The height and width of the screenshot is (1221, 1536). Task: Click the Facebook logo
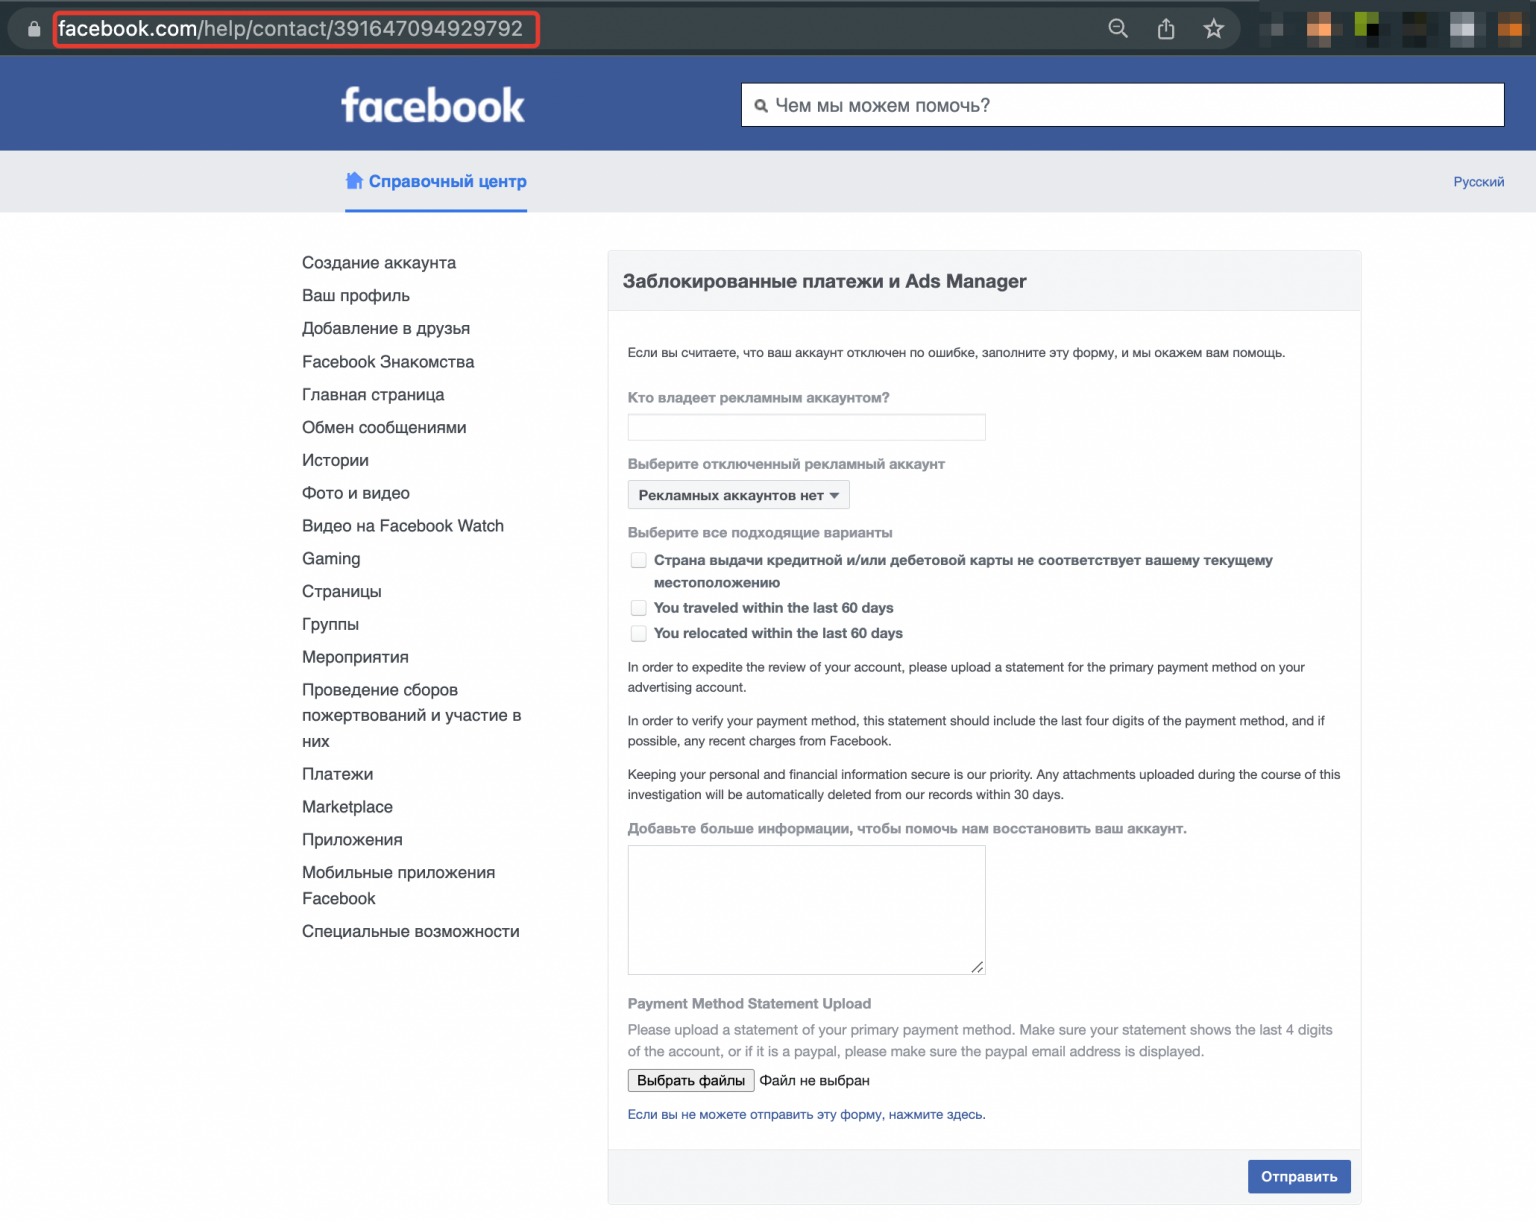tap(432, 105)
